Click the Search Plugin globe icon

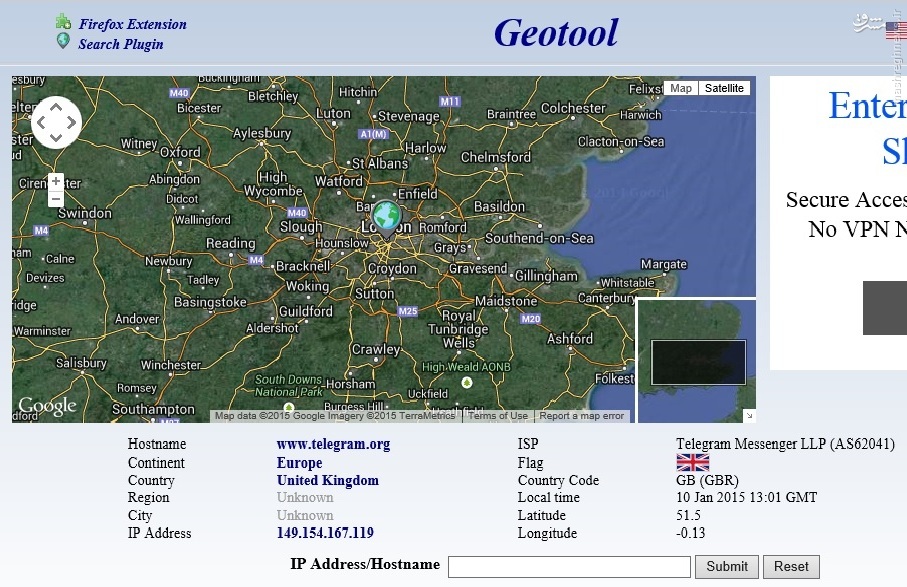tap(63, 41)
